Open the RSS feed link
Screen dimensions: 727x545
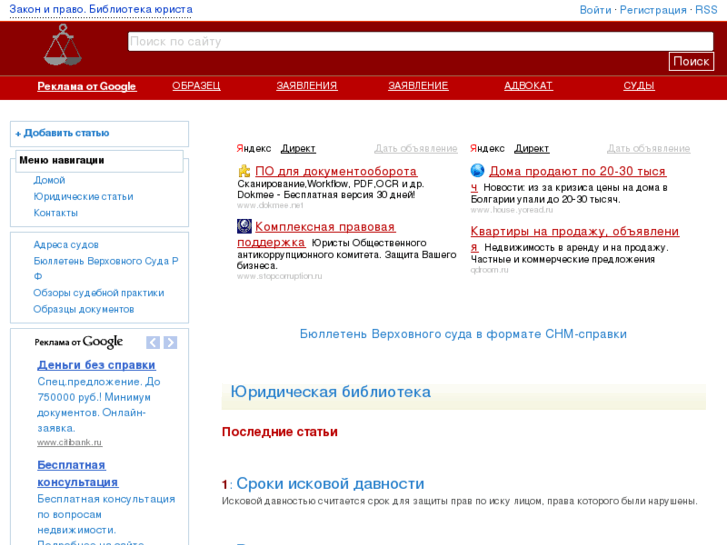[706, 10]
